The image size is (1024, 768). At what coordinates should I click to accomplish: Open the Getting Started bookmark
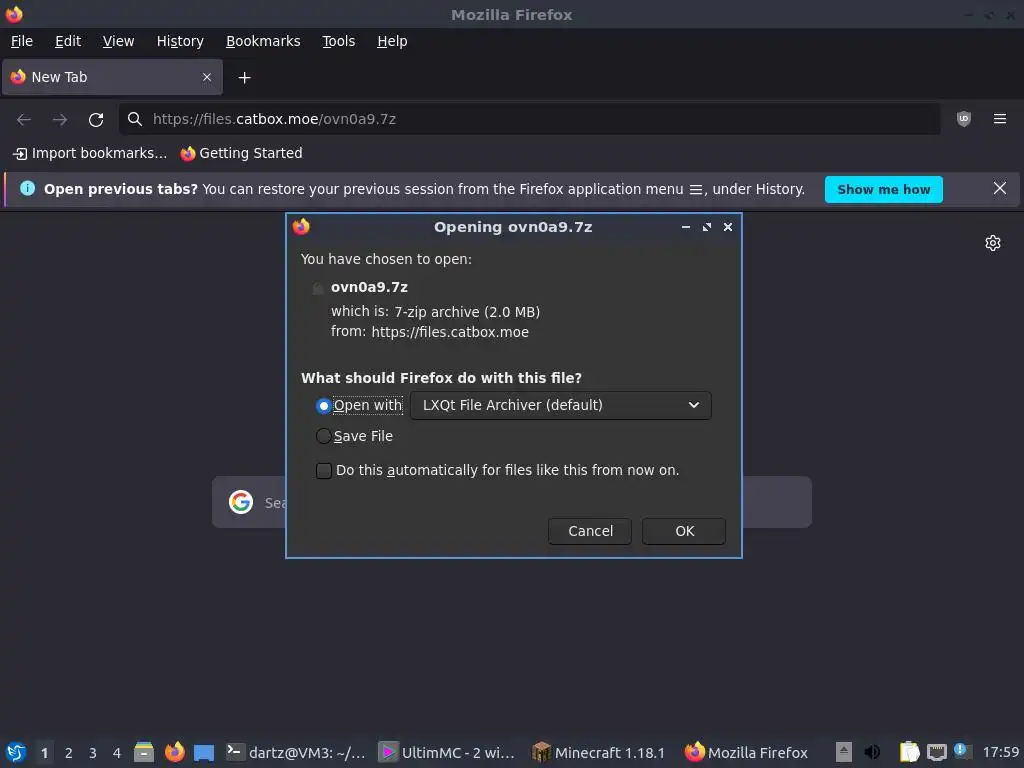(x=242, y=153)
